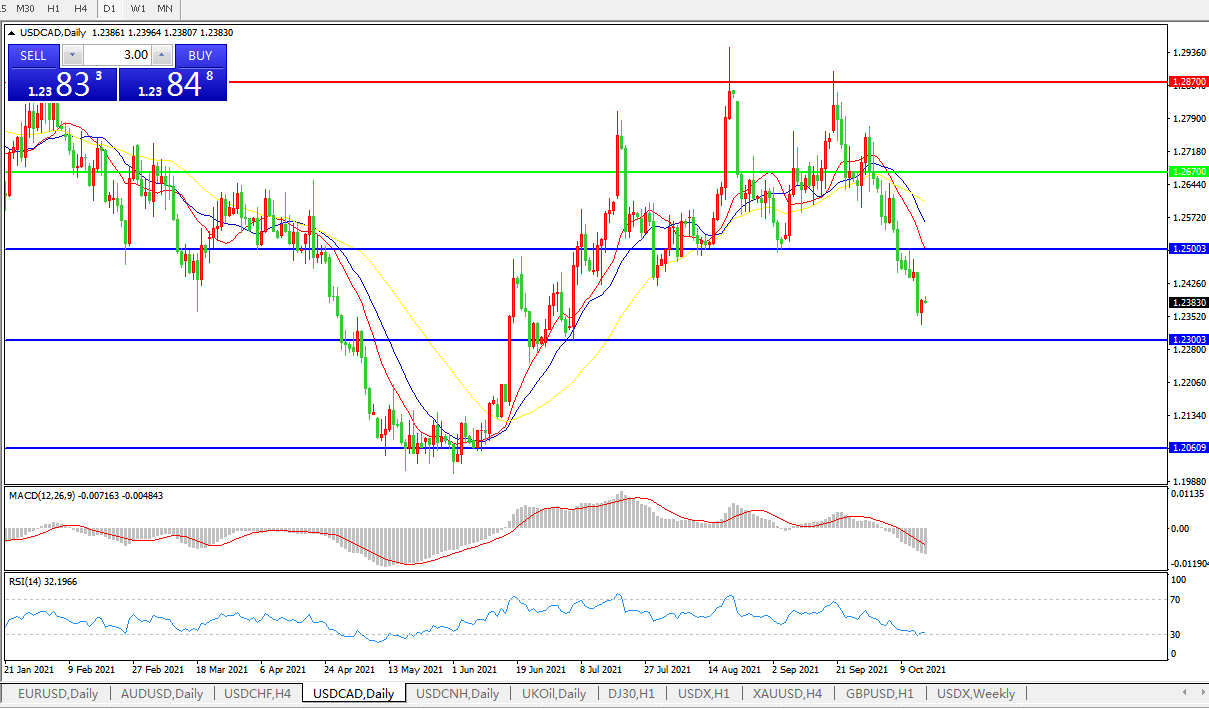
Task: Select the W1 timeframe button
Action: point(138,9)
